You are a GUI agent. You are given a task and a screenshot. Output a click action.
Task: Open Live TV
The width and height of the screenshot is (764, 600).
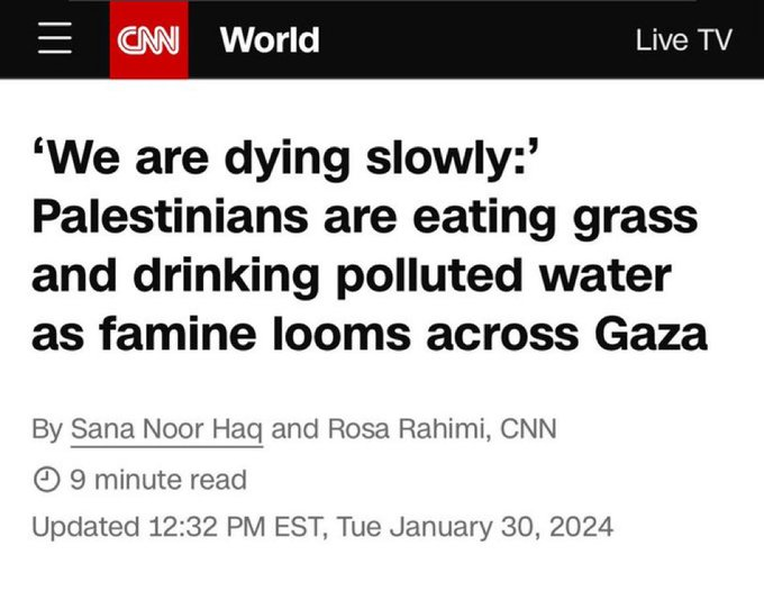click(683, 39)
